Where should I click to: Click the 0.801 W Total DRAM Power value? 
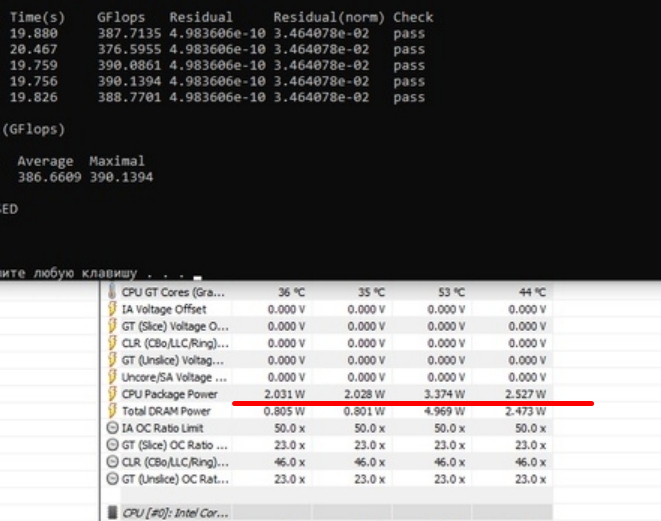365,411
